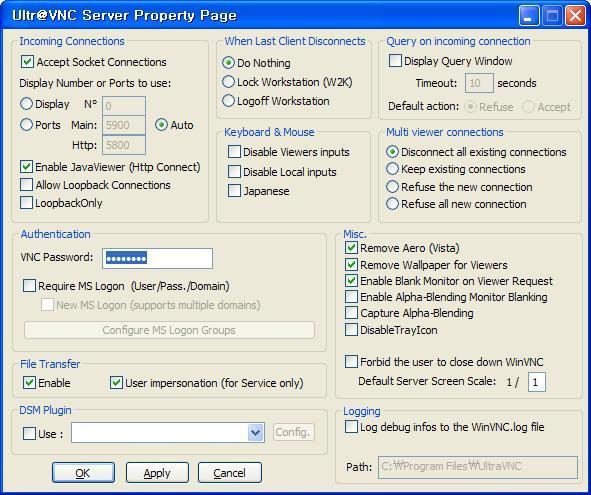
Task: Minimize the Server Property Page window
Action: click(x=528, y=16)
